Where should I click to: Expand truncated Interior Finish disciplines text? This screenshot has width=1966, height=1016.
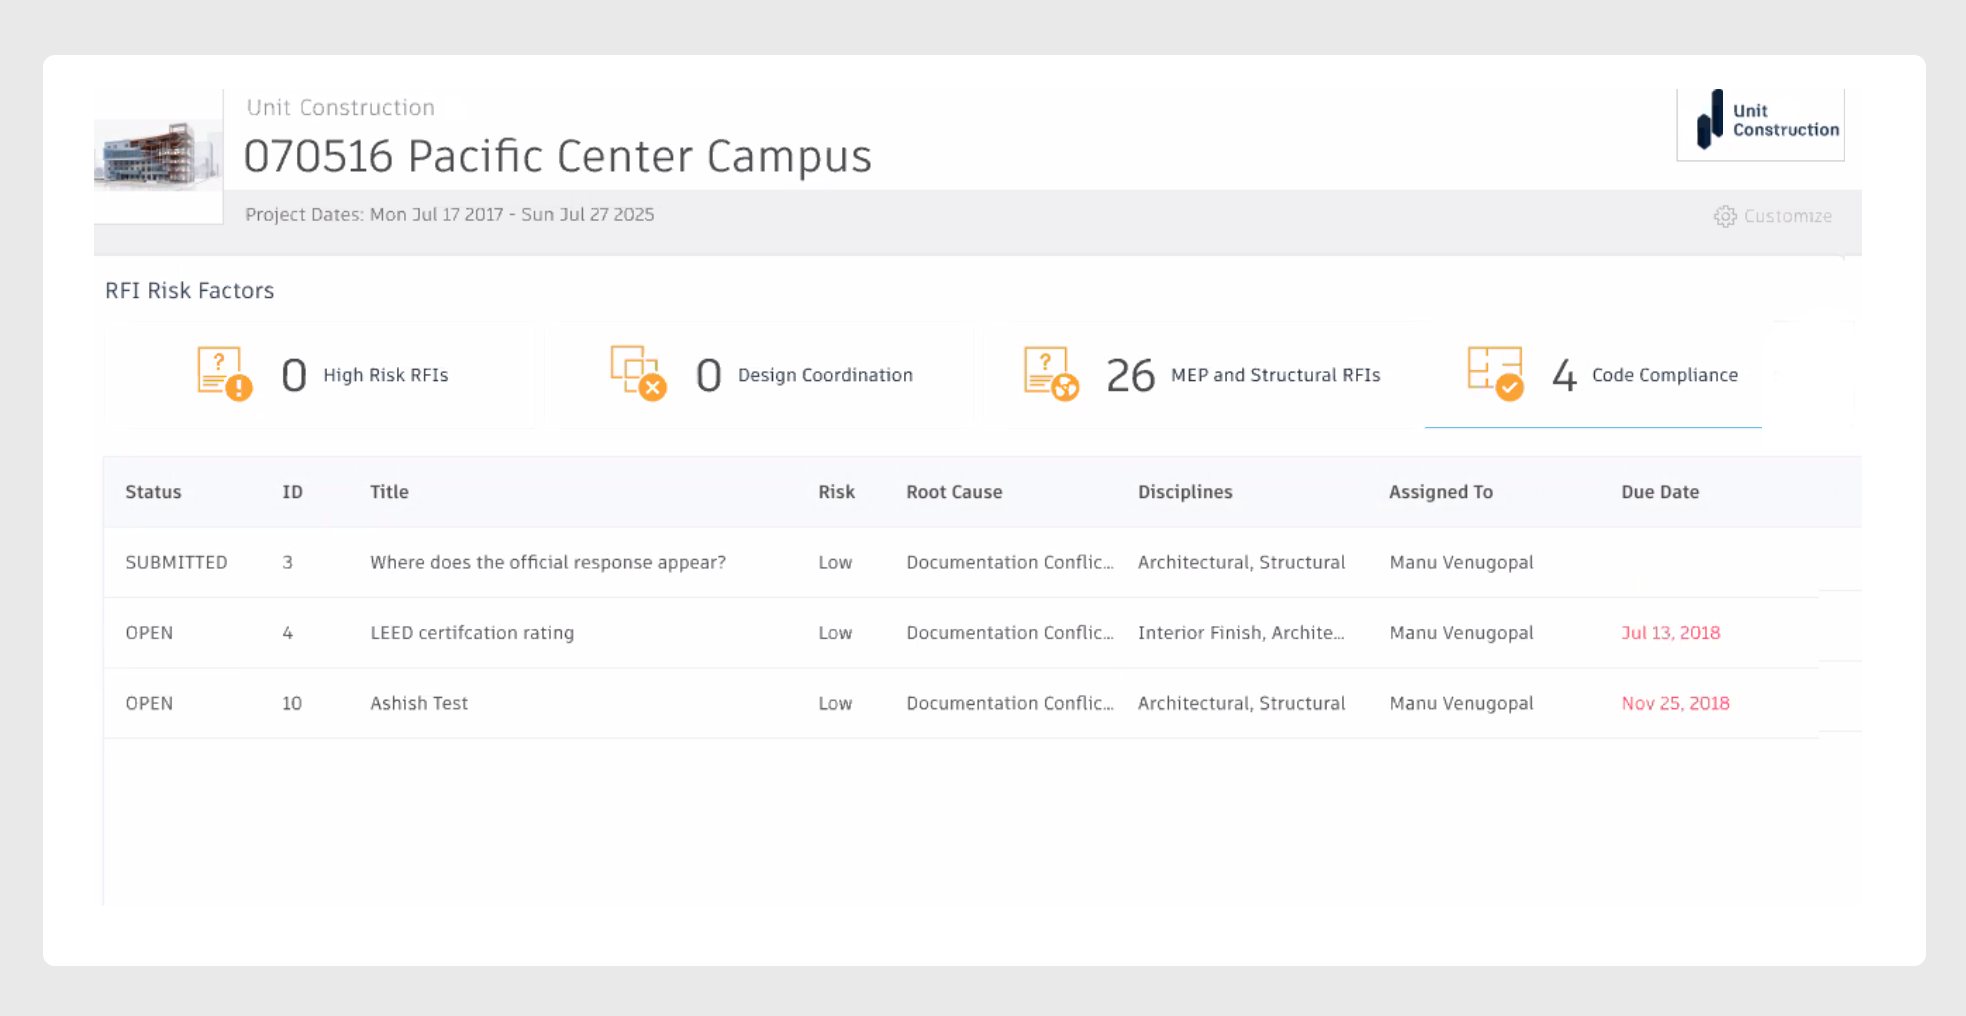coord(1241,632)
